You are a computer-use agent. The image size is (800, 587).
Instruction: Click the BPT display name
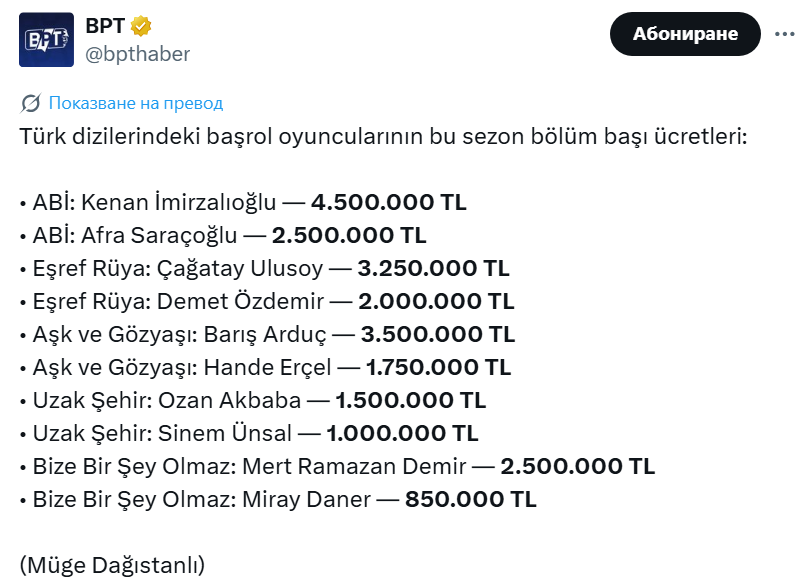[x=106, y=26]
